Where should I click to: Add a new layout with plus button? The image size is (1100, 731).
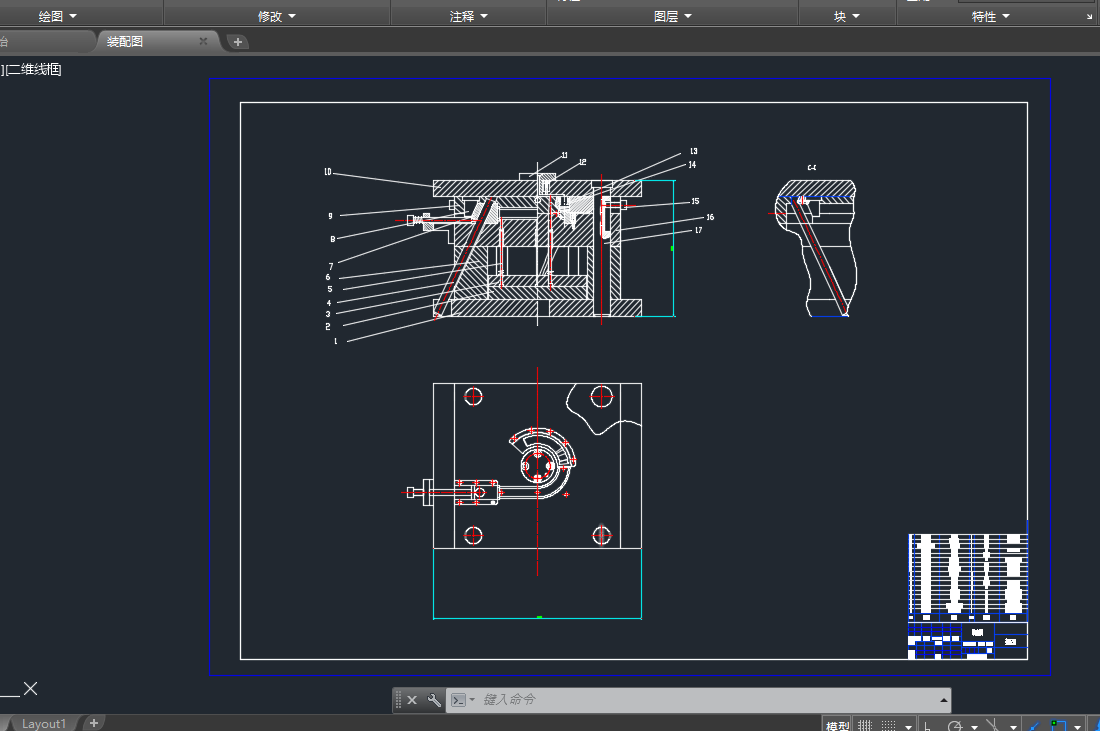point(93,722)
